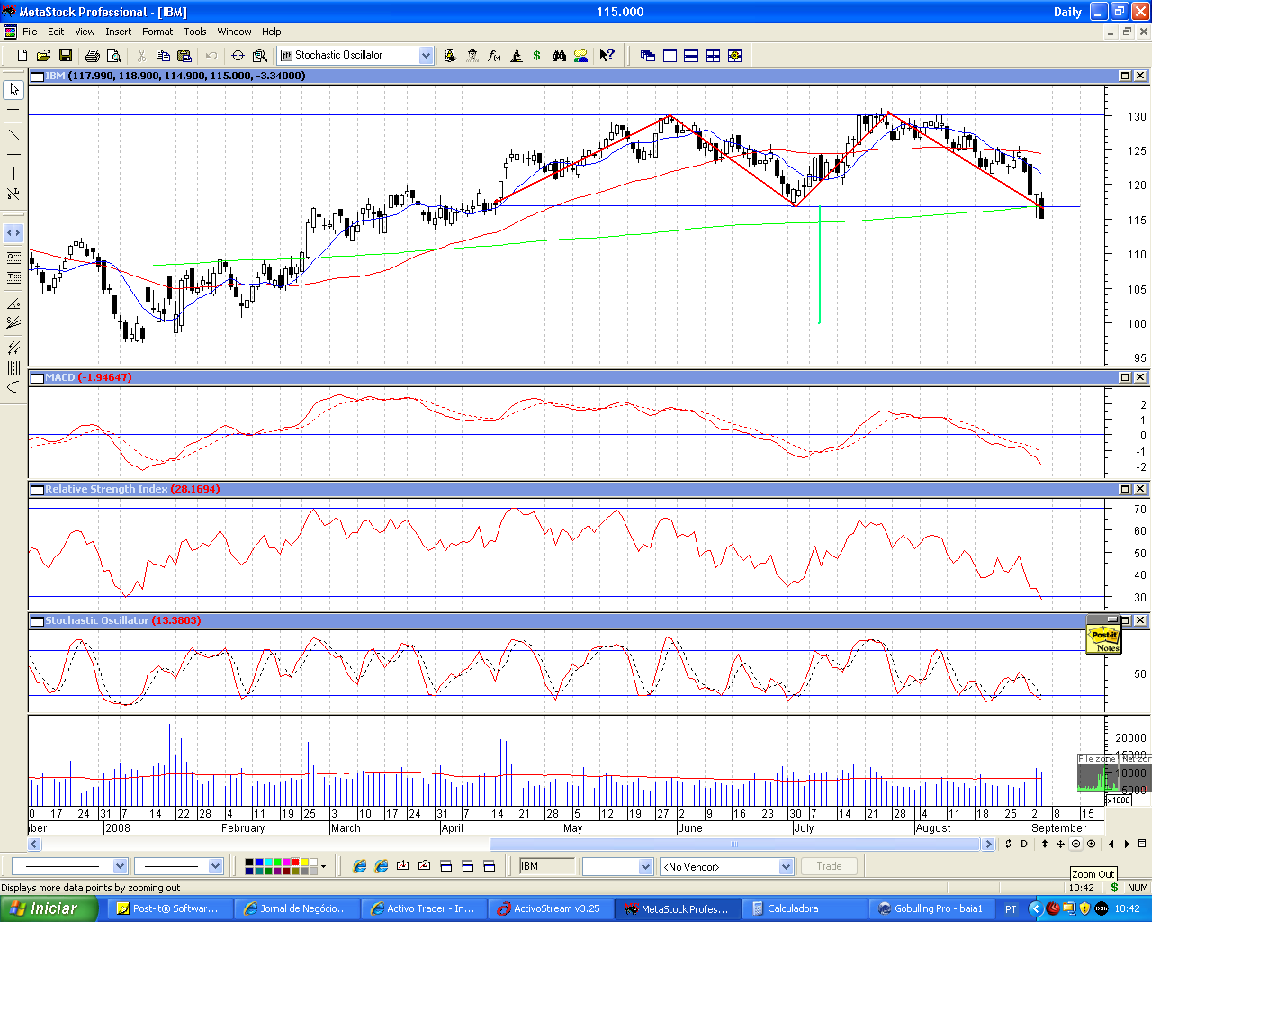Image resolution: width=1280 pixels, height=1024 pixels.
Task: Launch The Explorer binoculars tool
Action: pos(559,56)
